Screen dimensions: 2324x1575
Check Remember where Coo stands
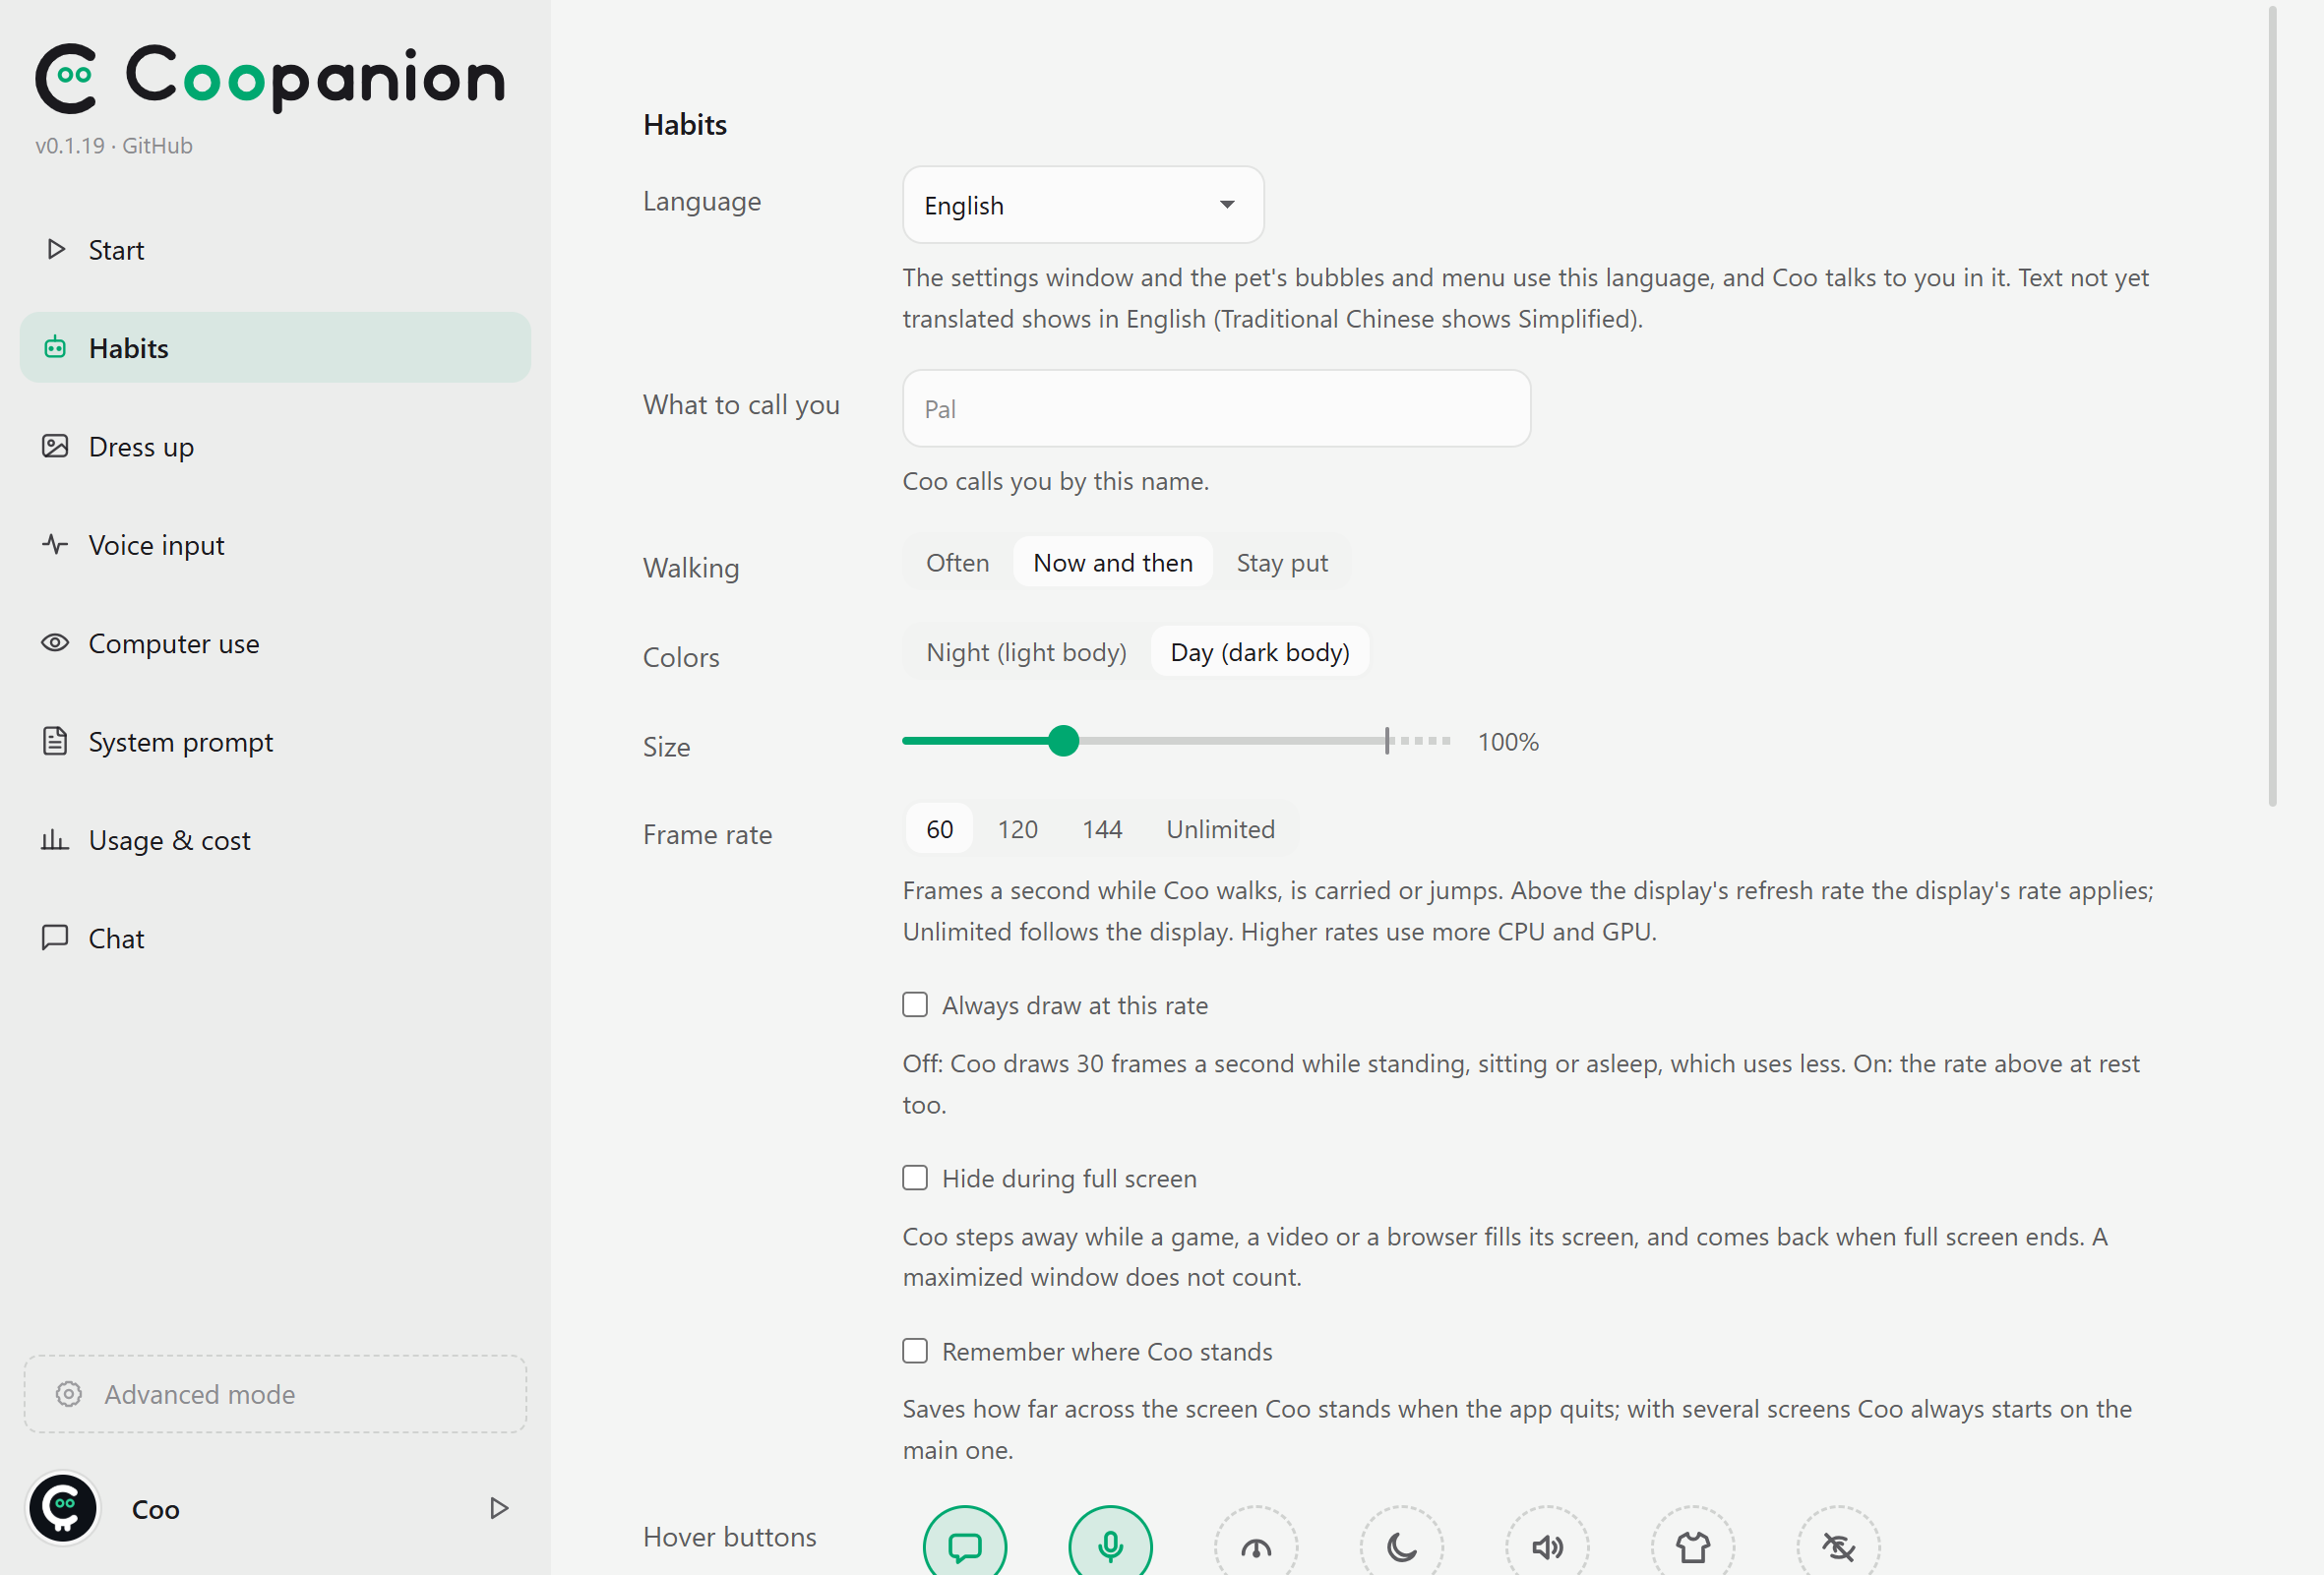tap(915, 1351)
